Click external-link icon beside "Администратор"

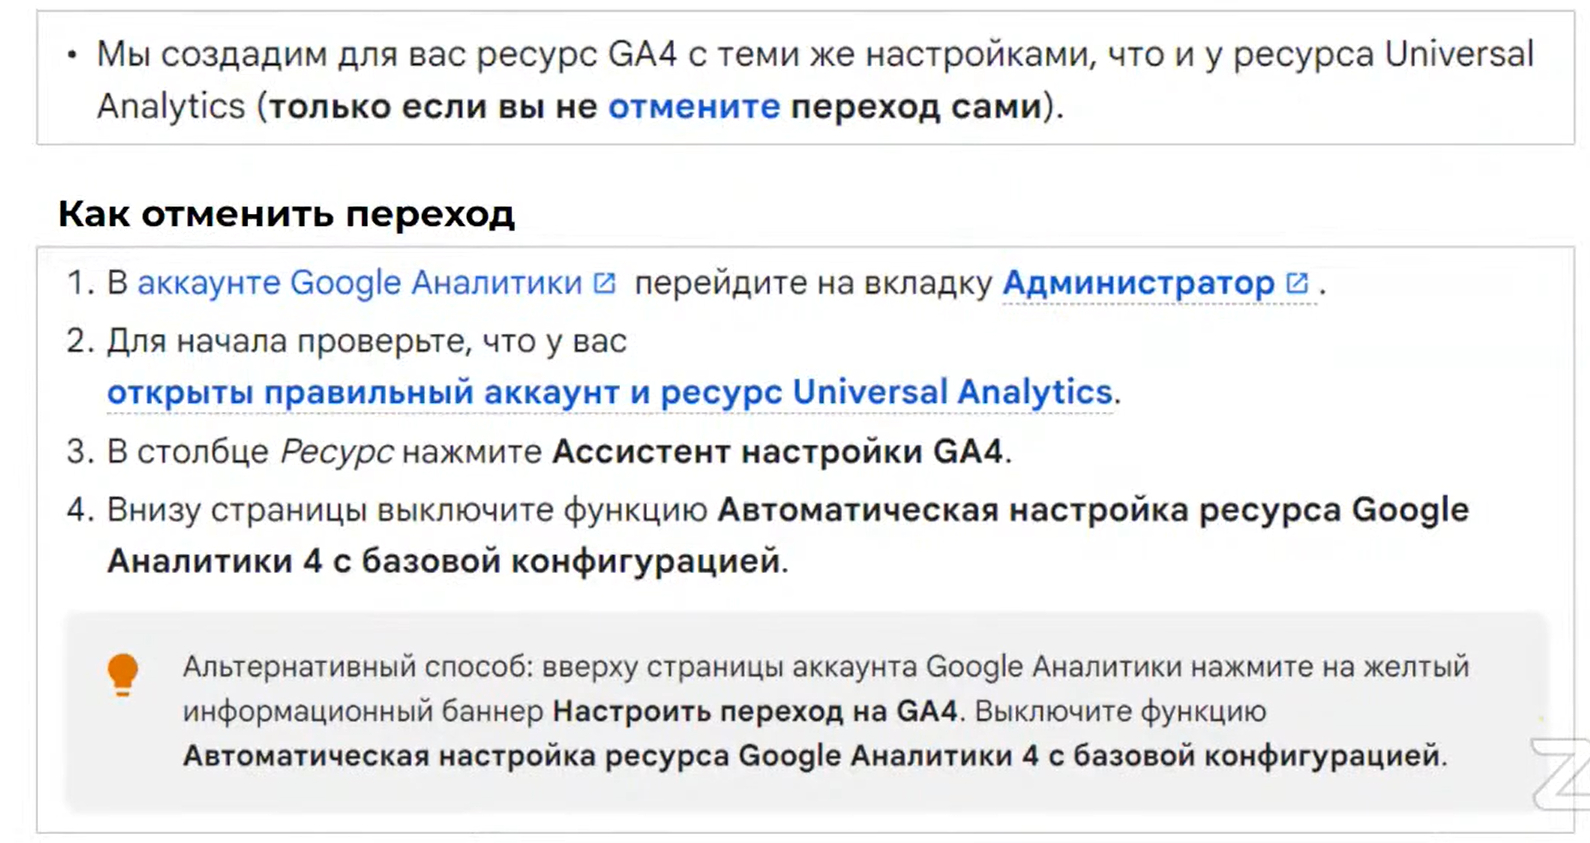click(1297, 283)
